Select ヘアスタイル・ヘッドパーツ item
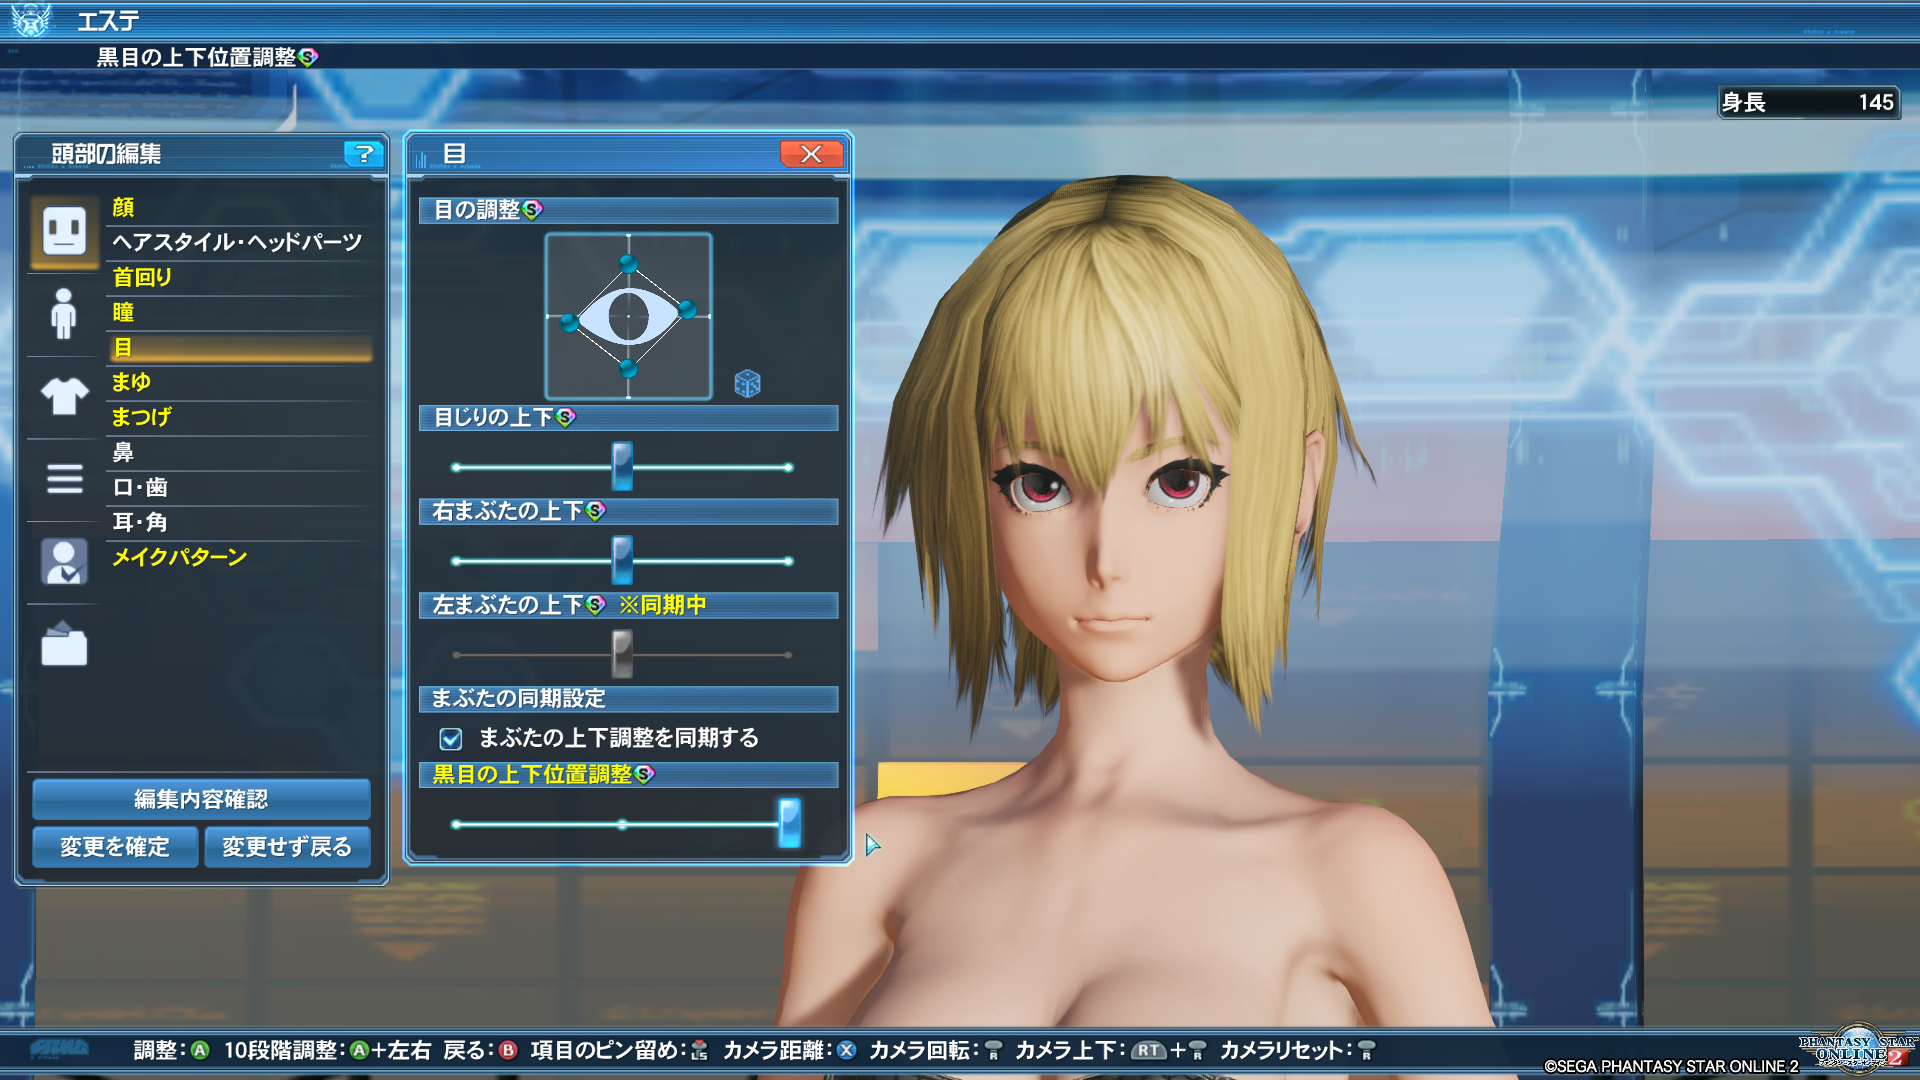1920x1080 pixels. (x=237, y=242)
